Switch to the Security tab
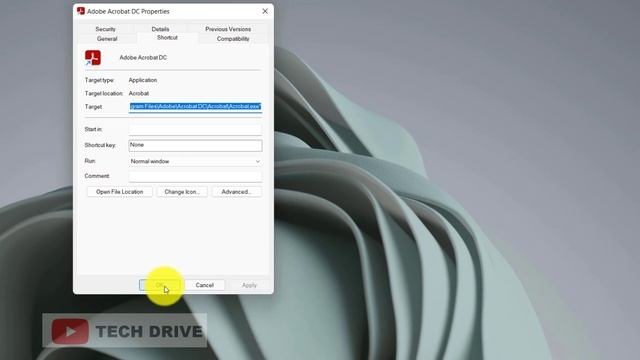This screenshot has width=640, height=360. [x=105, y=29]
